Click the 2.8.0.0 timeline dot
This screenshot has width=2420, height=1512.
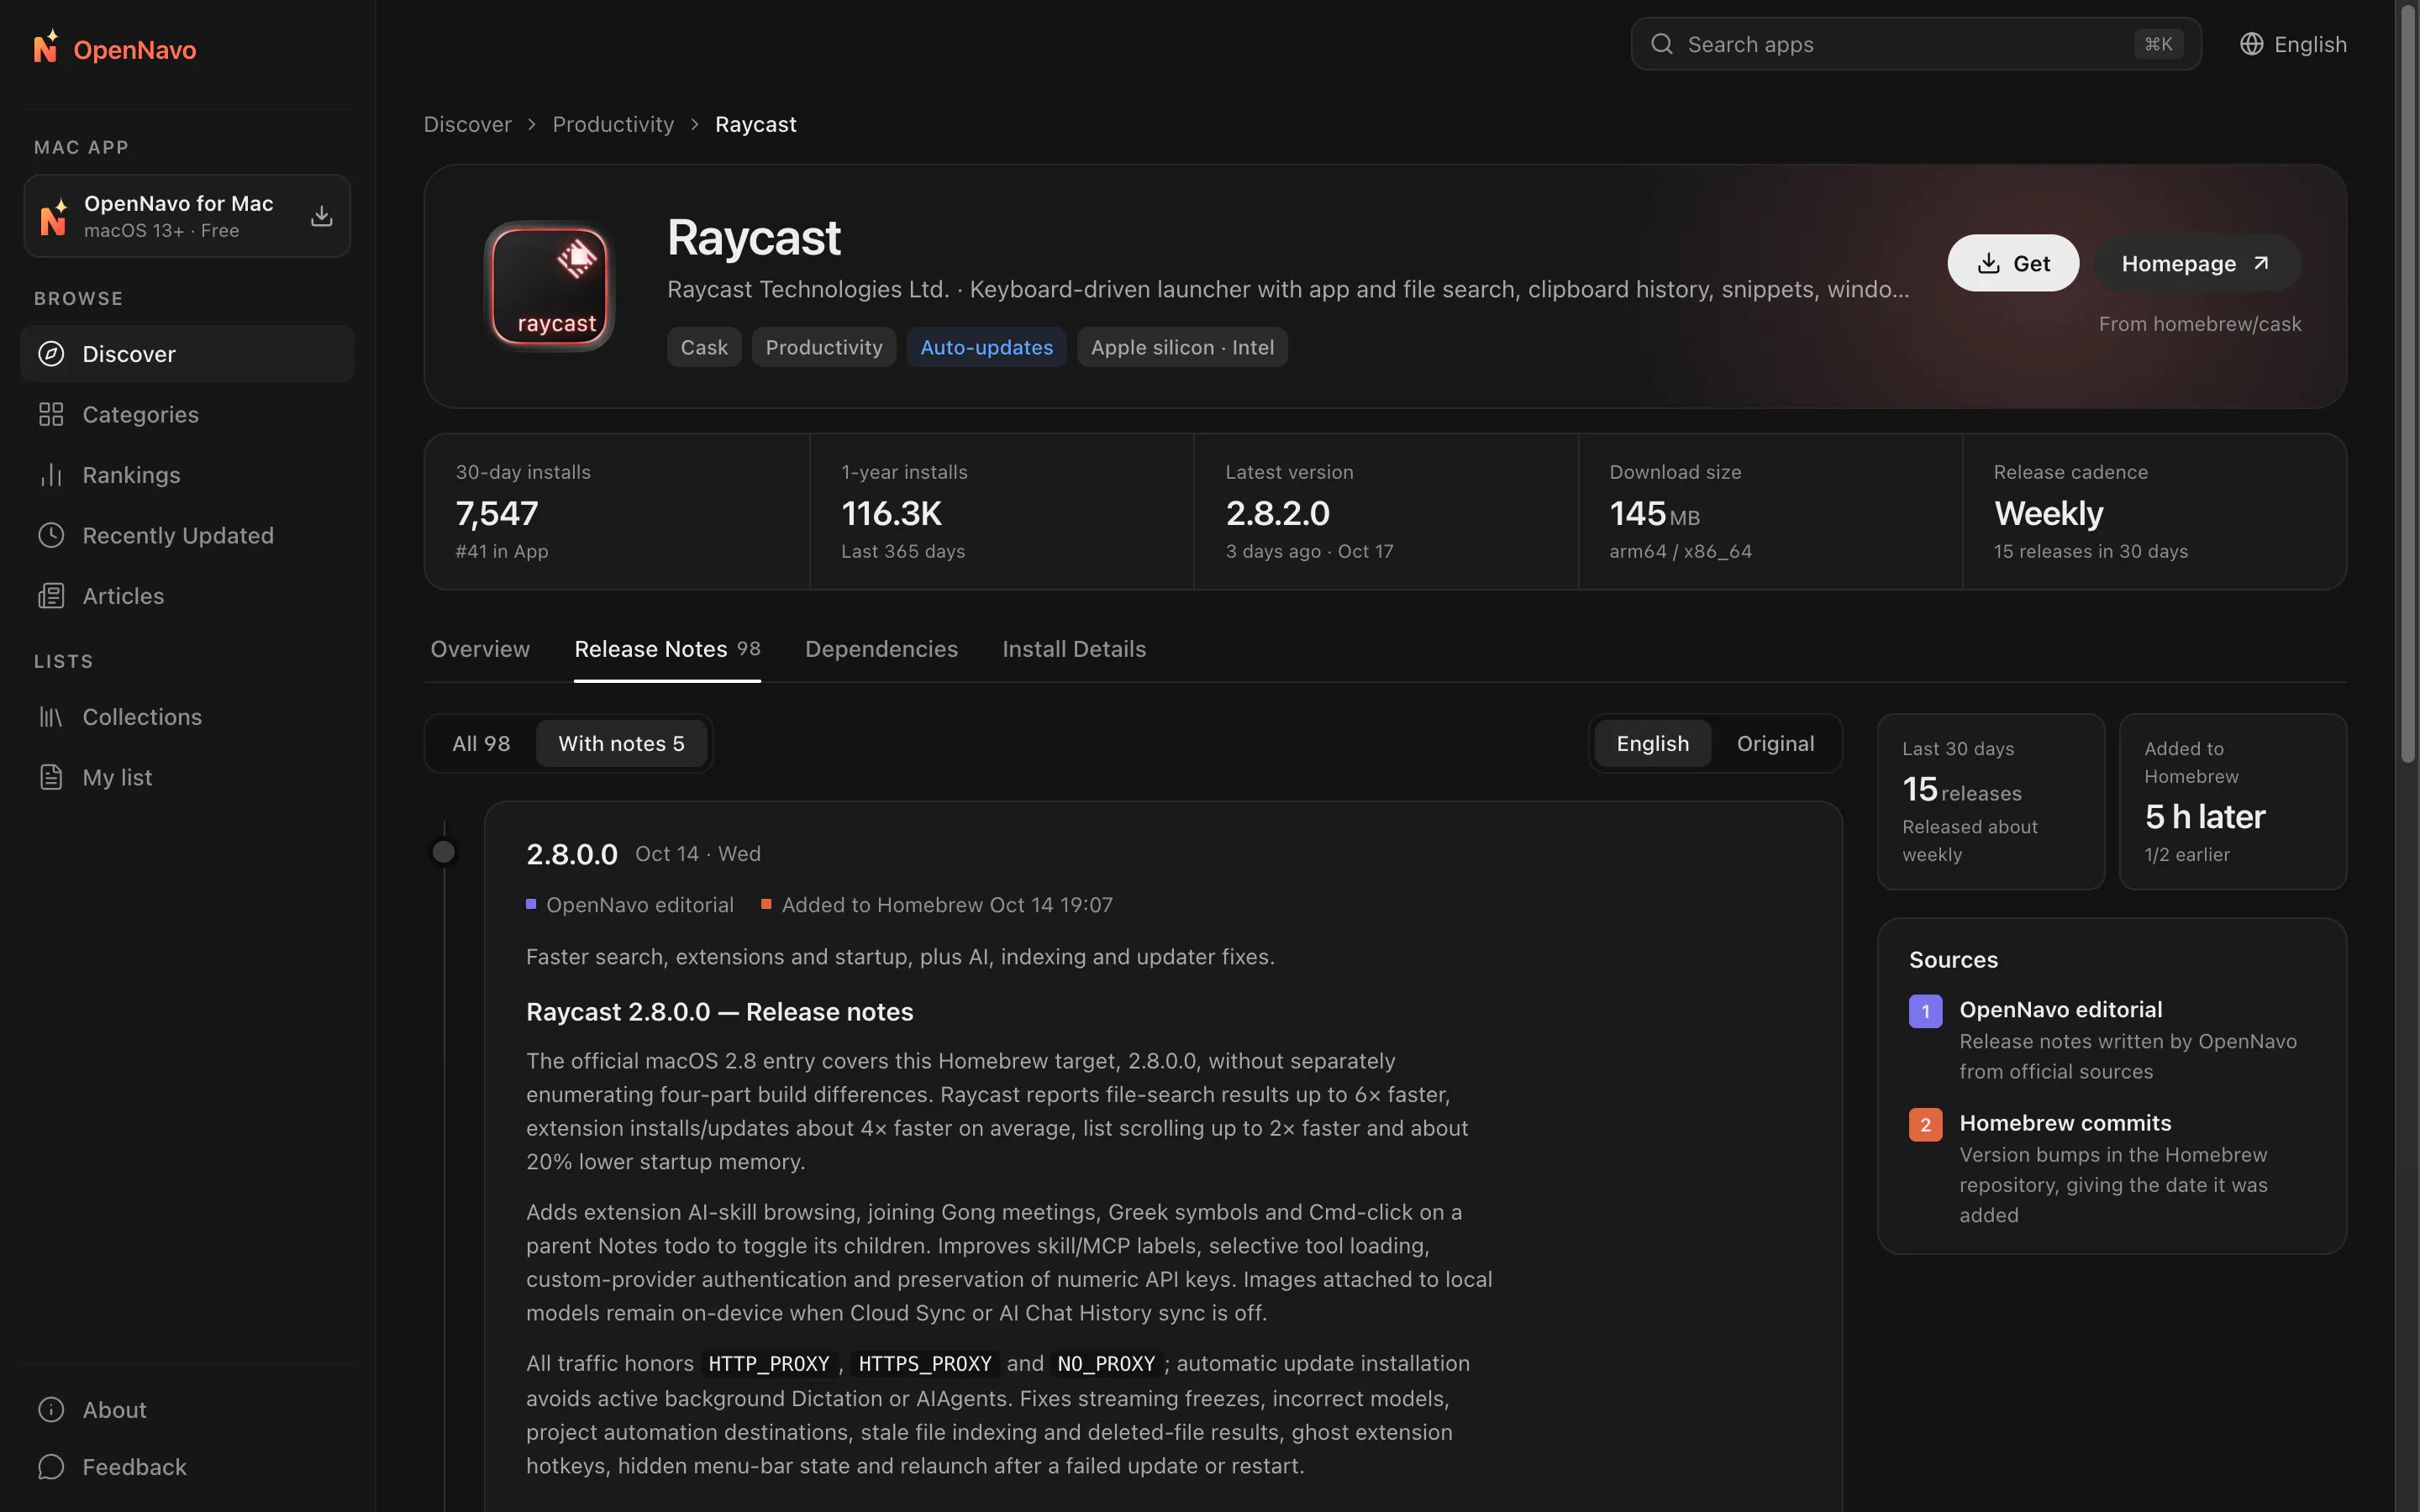443,852
